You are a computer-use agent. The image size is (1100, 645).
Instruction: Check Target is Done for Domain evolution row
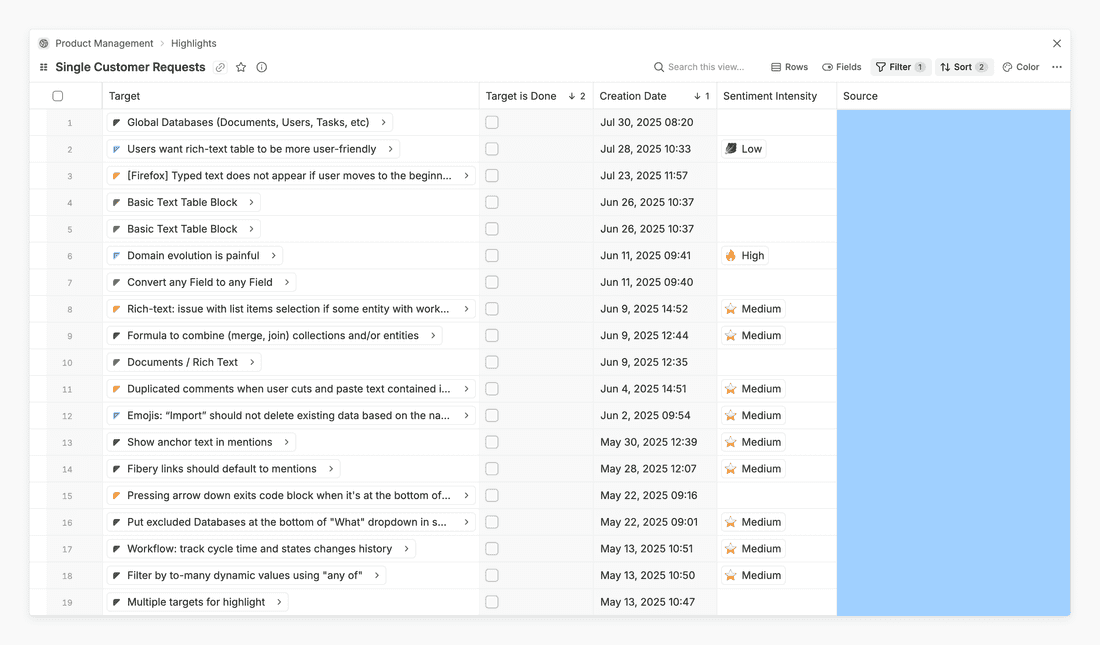[x=492, y=256]
